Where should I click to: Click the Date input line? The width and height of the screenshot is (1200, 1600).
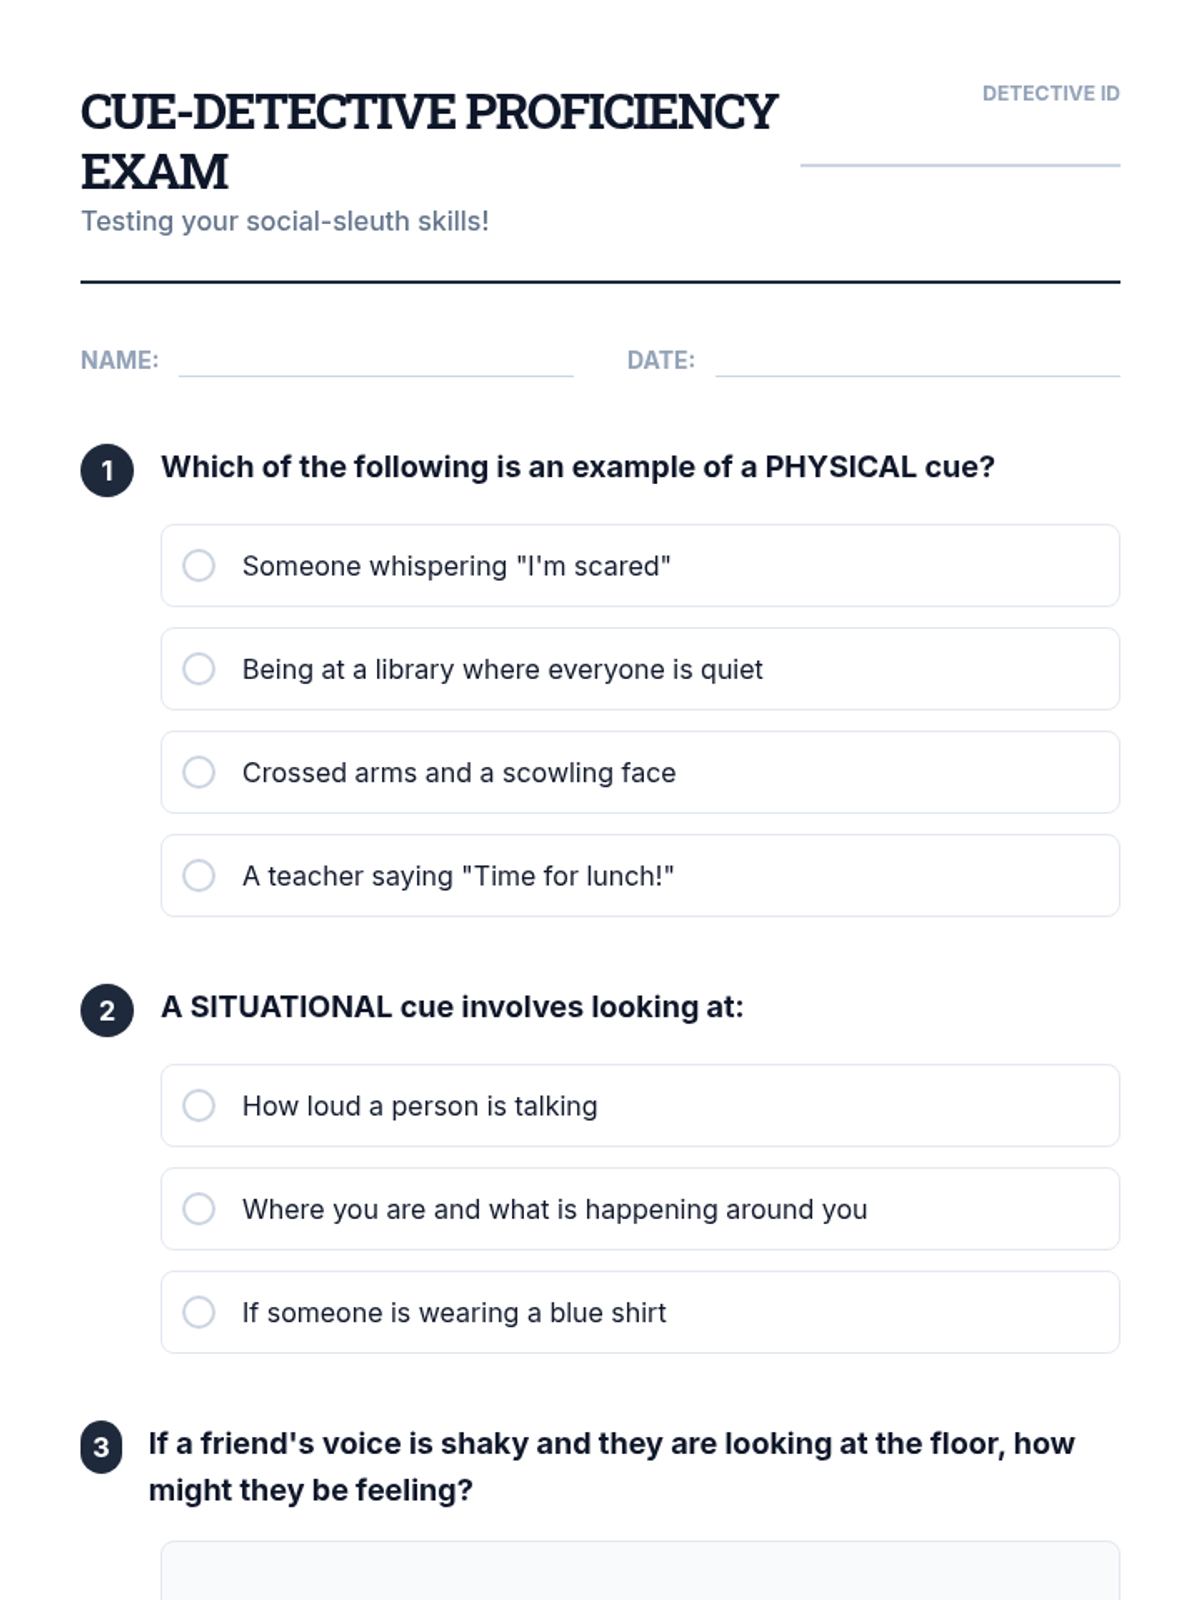(917, 362)
